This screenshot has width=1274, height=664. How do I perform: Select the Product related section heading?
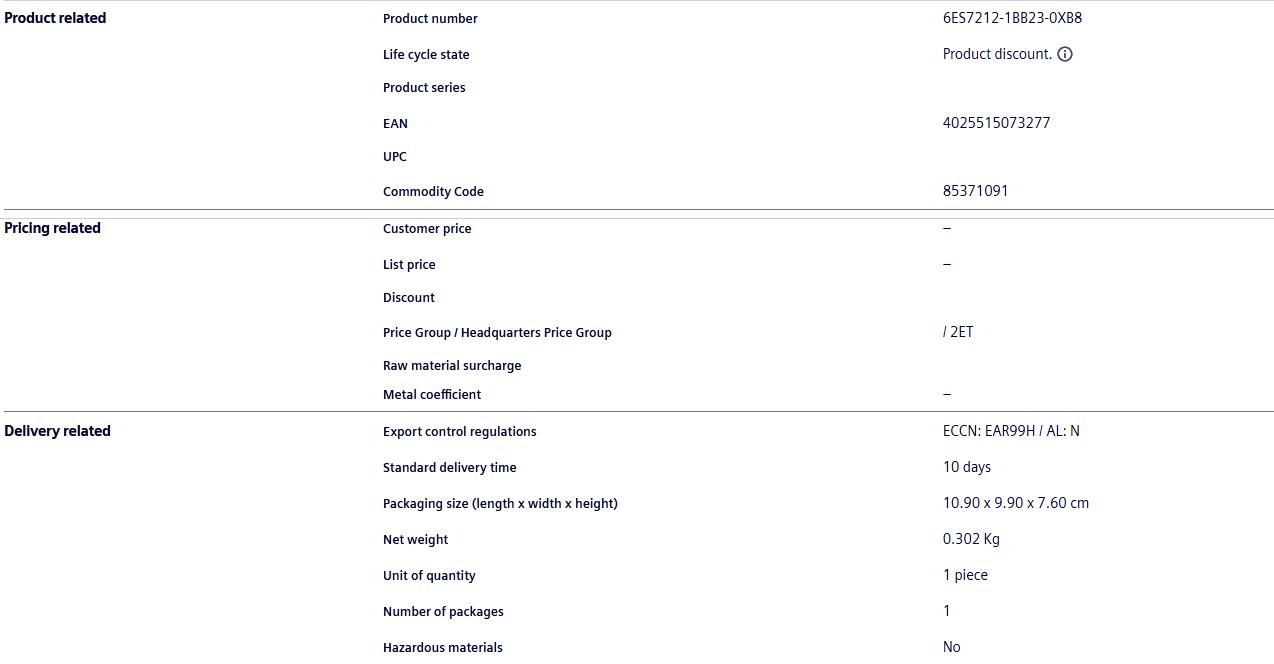point(55,18)
